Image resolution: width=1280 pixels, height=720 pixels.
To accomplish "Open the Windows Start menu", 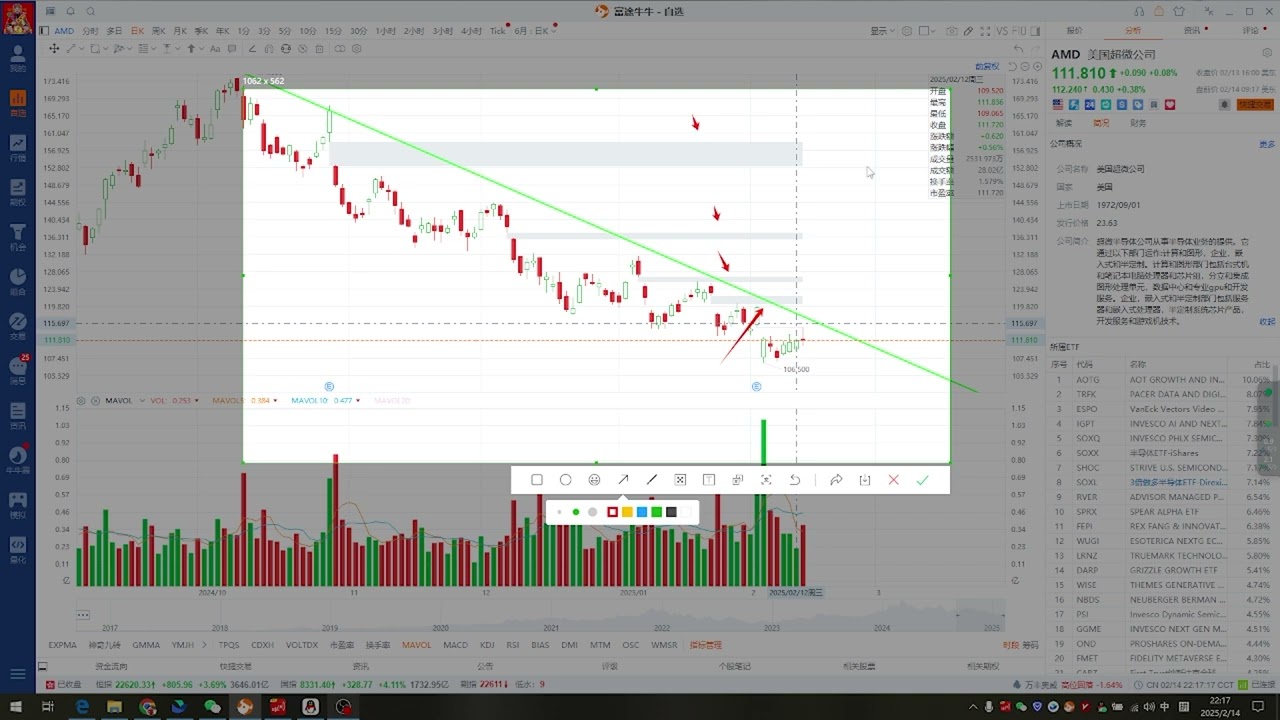I will coord(16,707).
